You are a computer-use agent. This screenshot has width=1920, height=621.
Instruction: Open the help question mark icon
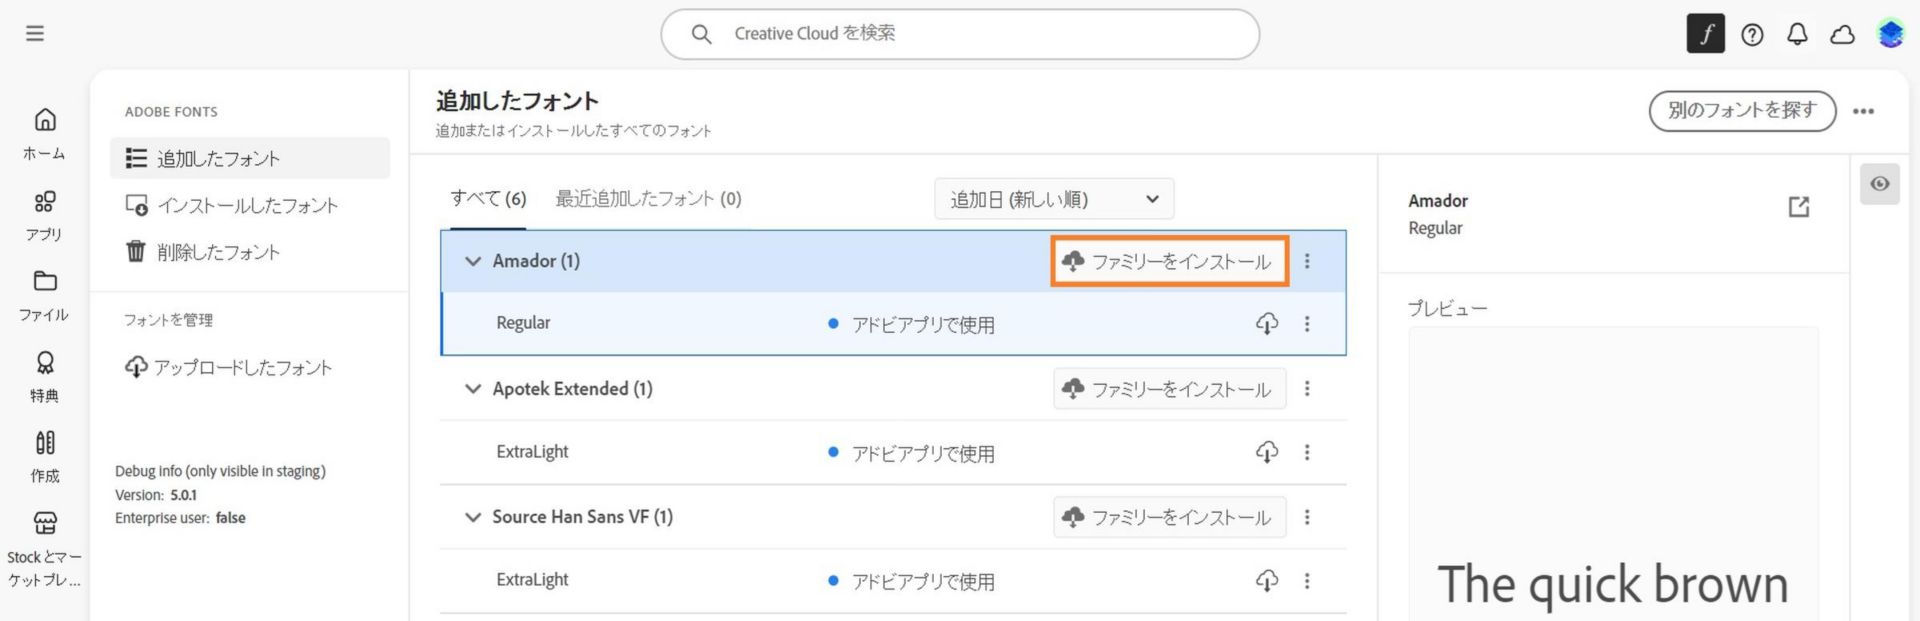pyautogui.click(x=1752, y=35)
